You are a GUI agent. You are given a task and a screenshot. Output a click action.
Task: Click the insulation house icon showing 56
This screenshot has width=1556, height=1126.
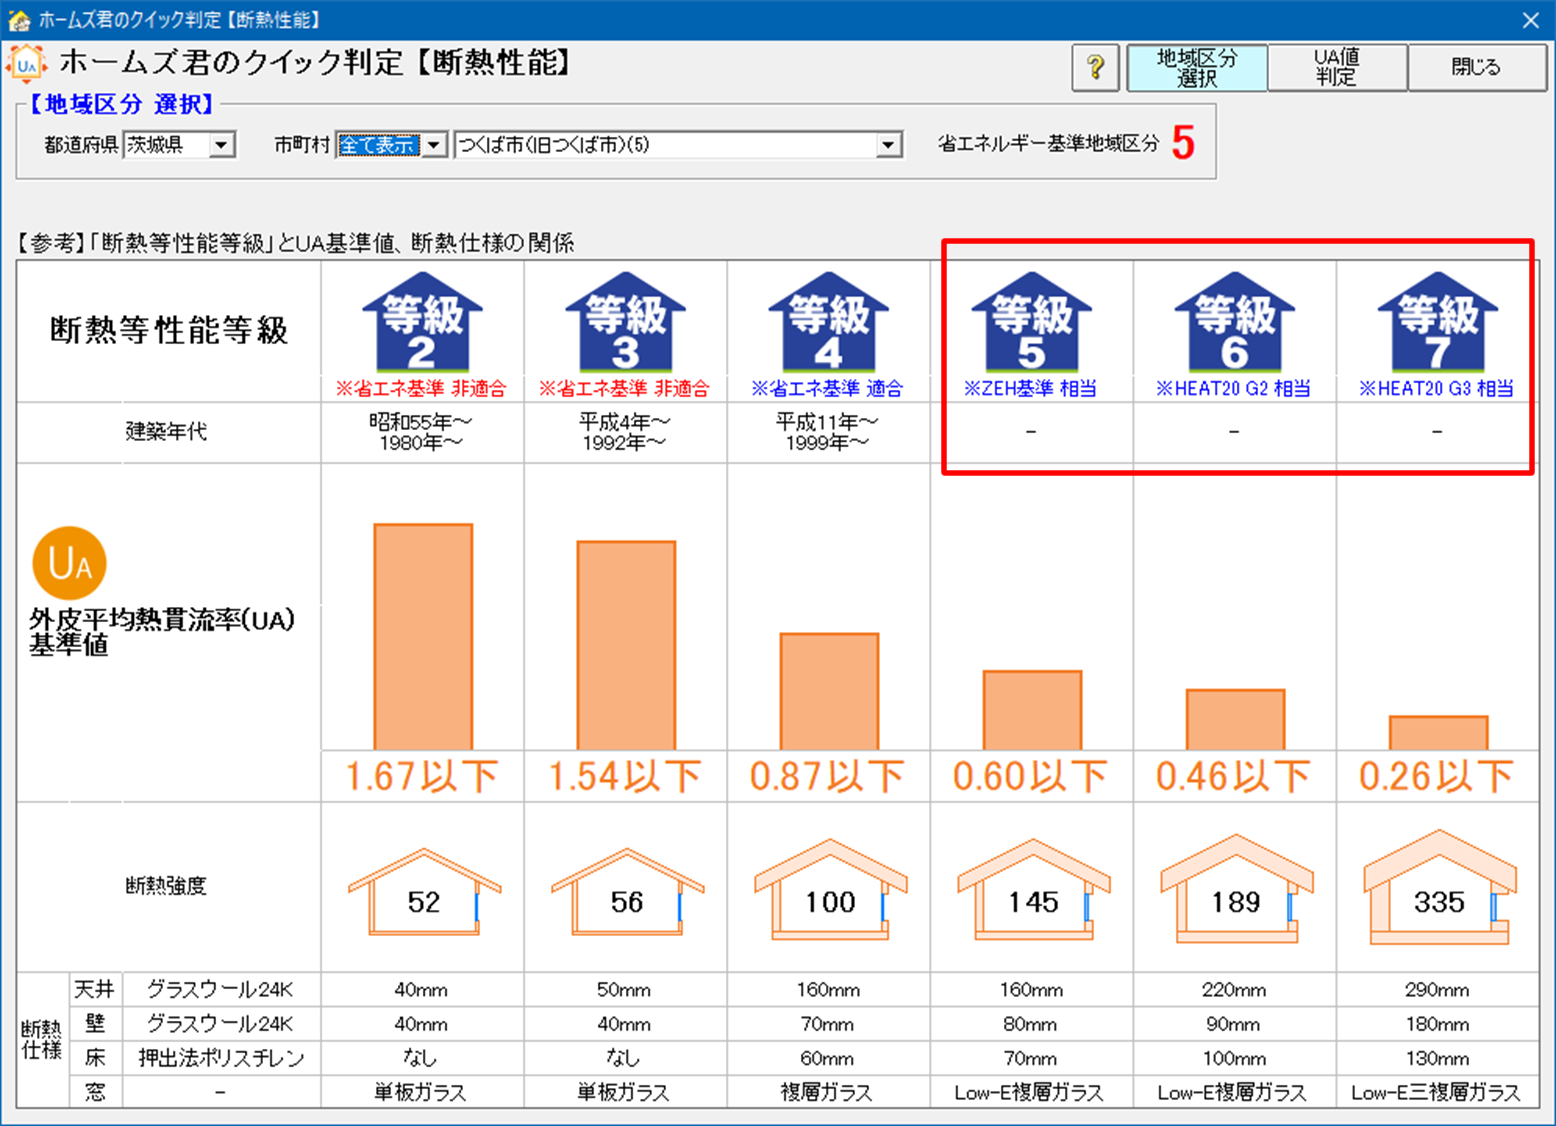coord(627,892)
